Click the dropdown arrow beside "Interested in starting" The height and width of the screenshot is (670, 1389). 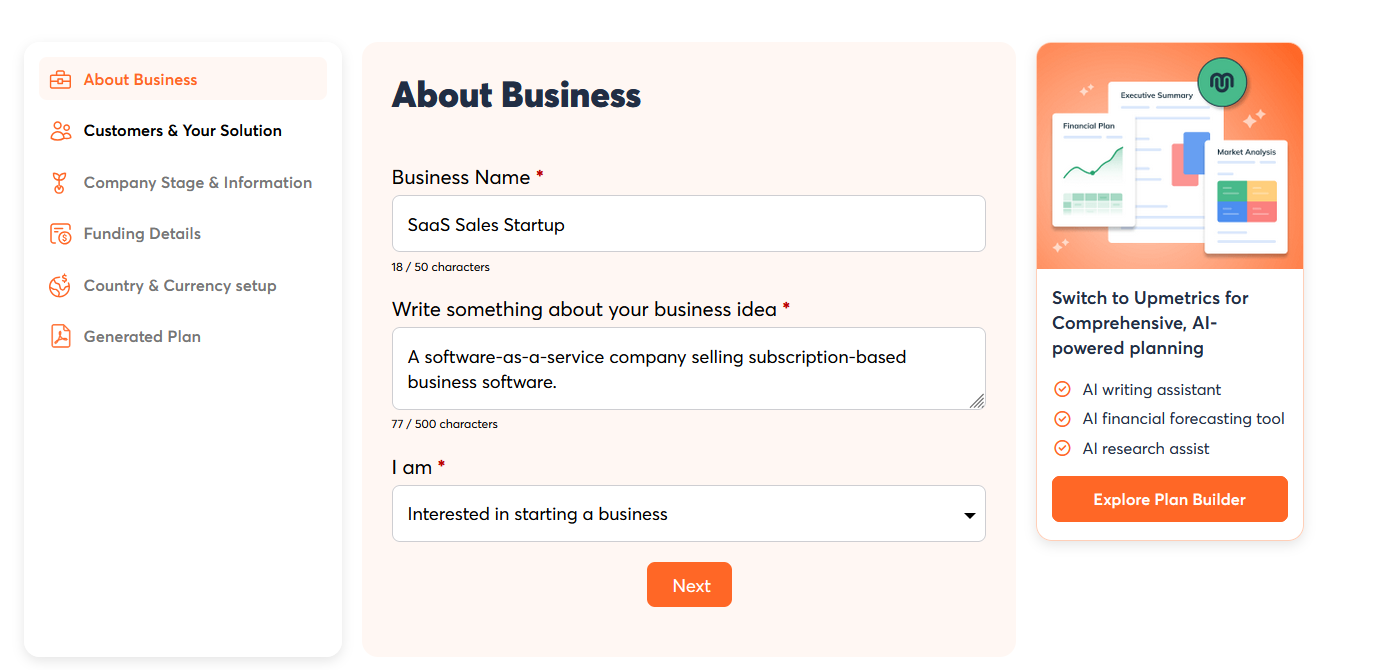coord(969,515)
